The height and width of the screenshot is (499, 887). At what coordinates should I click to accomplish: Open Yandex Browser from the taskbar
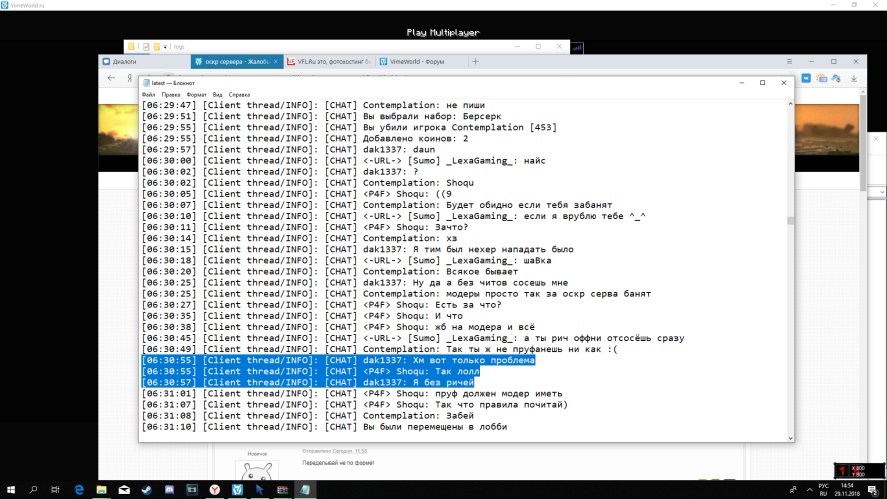(213, 490)
